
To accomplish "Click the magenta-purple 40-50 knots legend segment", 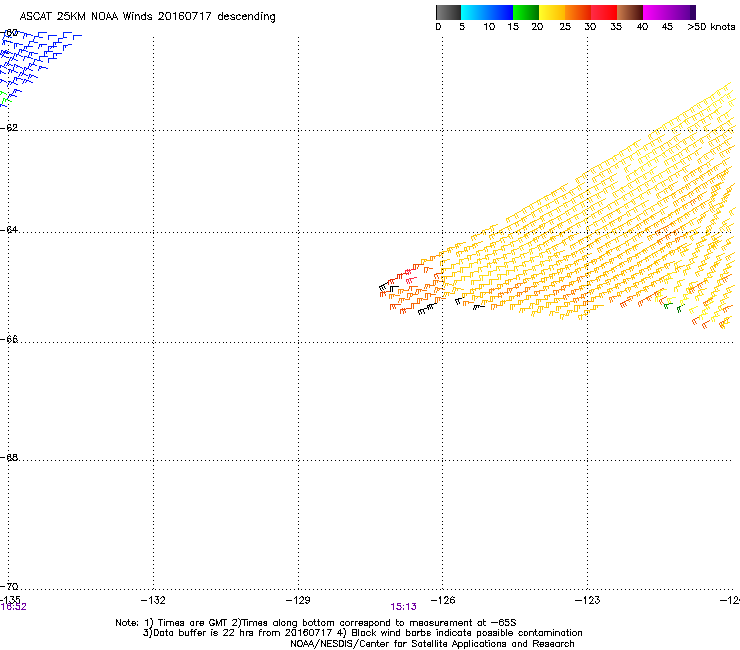I will click(x=669, y=12).
